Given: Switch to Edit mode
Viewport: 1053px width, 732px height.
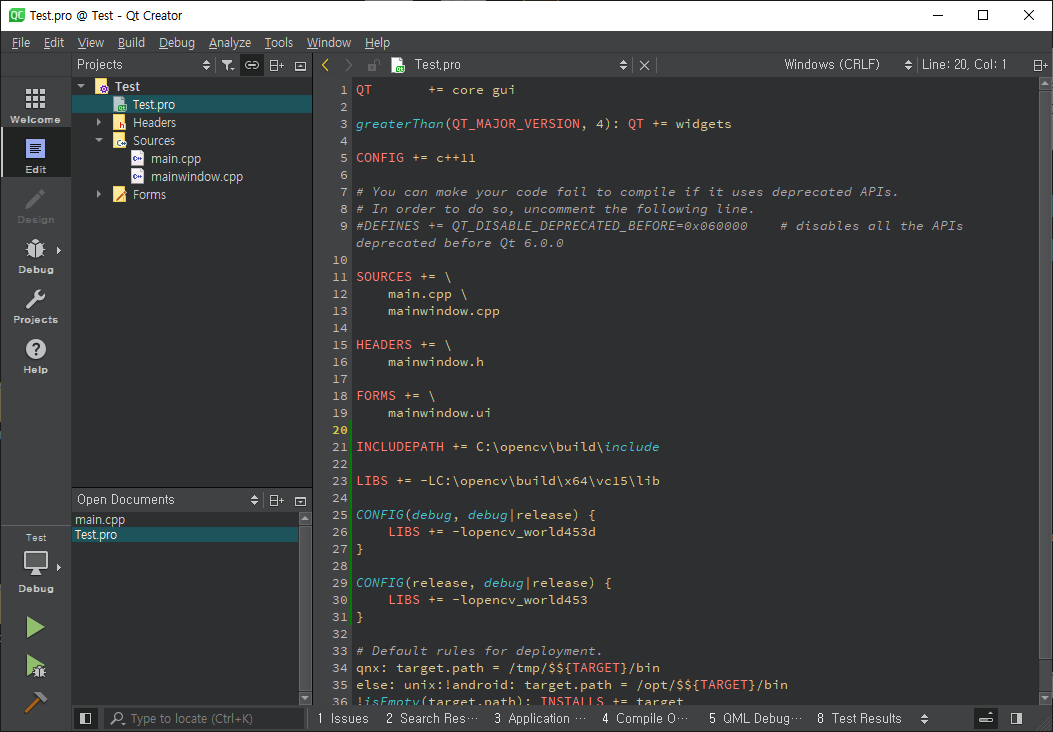Looking at the screenshot, I should pyautogui.click(x=35, y=155).
